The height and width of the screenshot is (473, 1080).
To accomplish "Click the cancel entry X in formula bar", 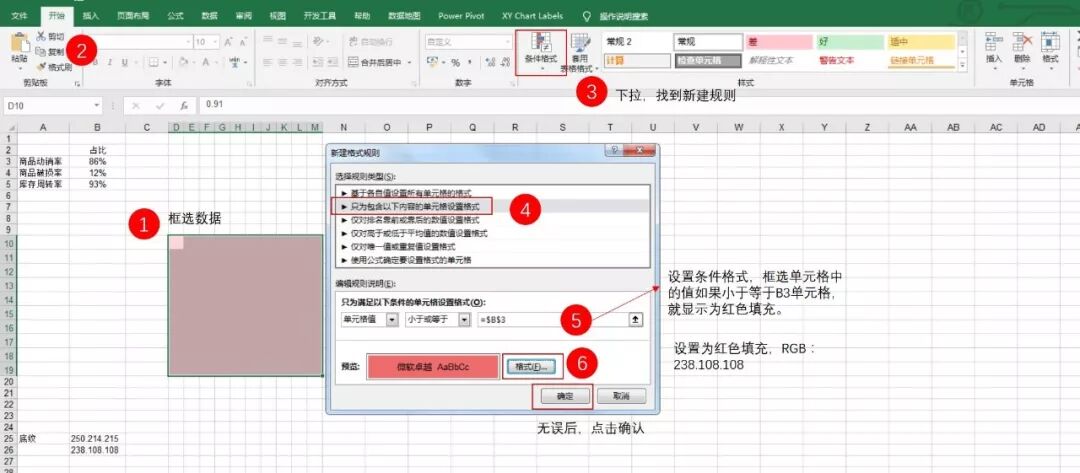I will click(x=136, y=106).
